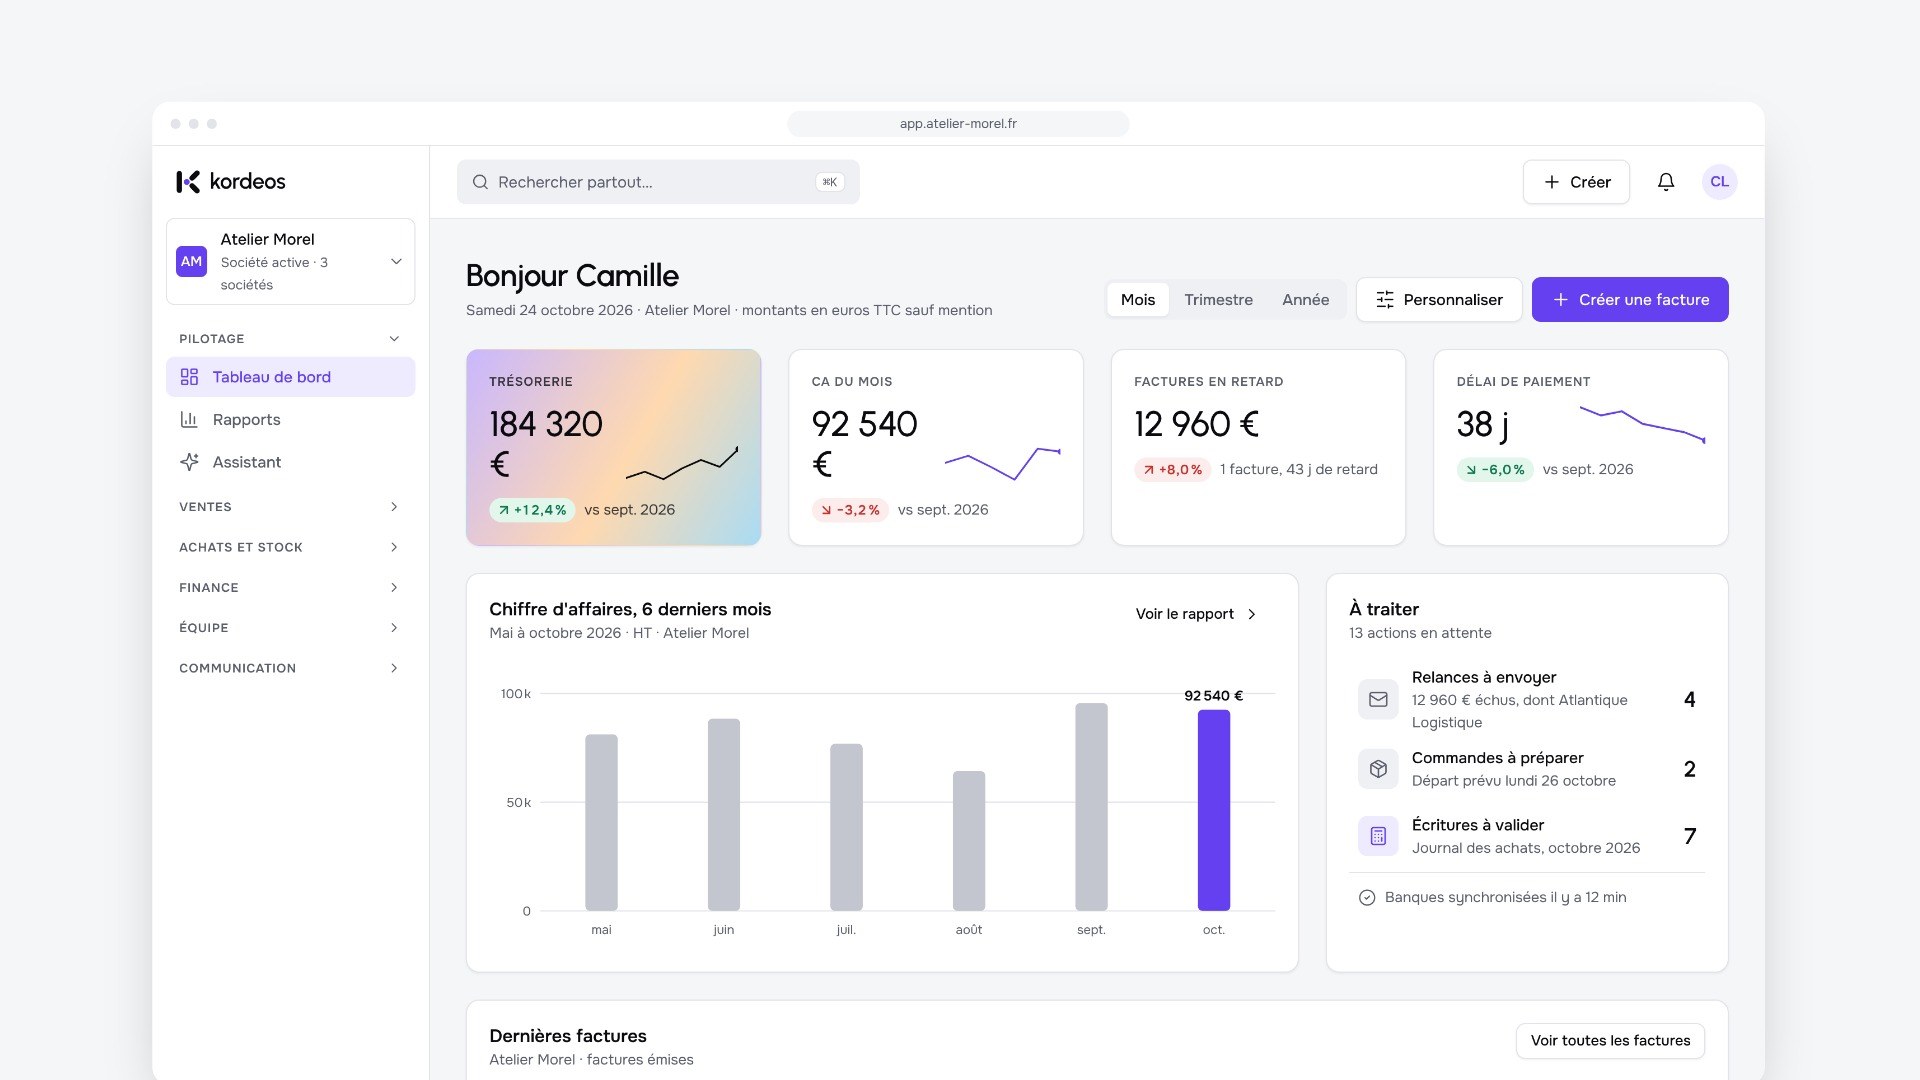This screenshot has height=1080, width=1920.
Task: Expand the COMMUNICATION section
Action: pyautogui.click(x=290, y=668)
